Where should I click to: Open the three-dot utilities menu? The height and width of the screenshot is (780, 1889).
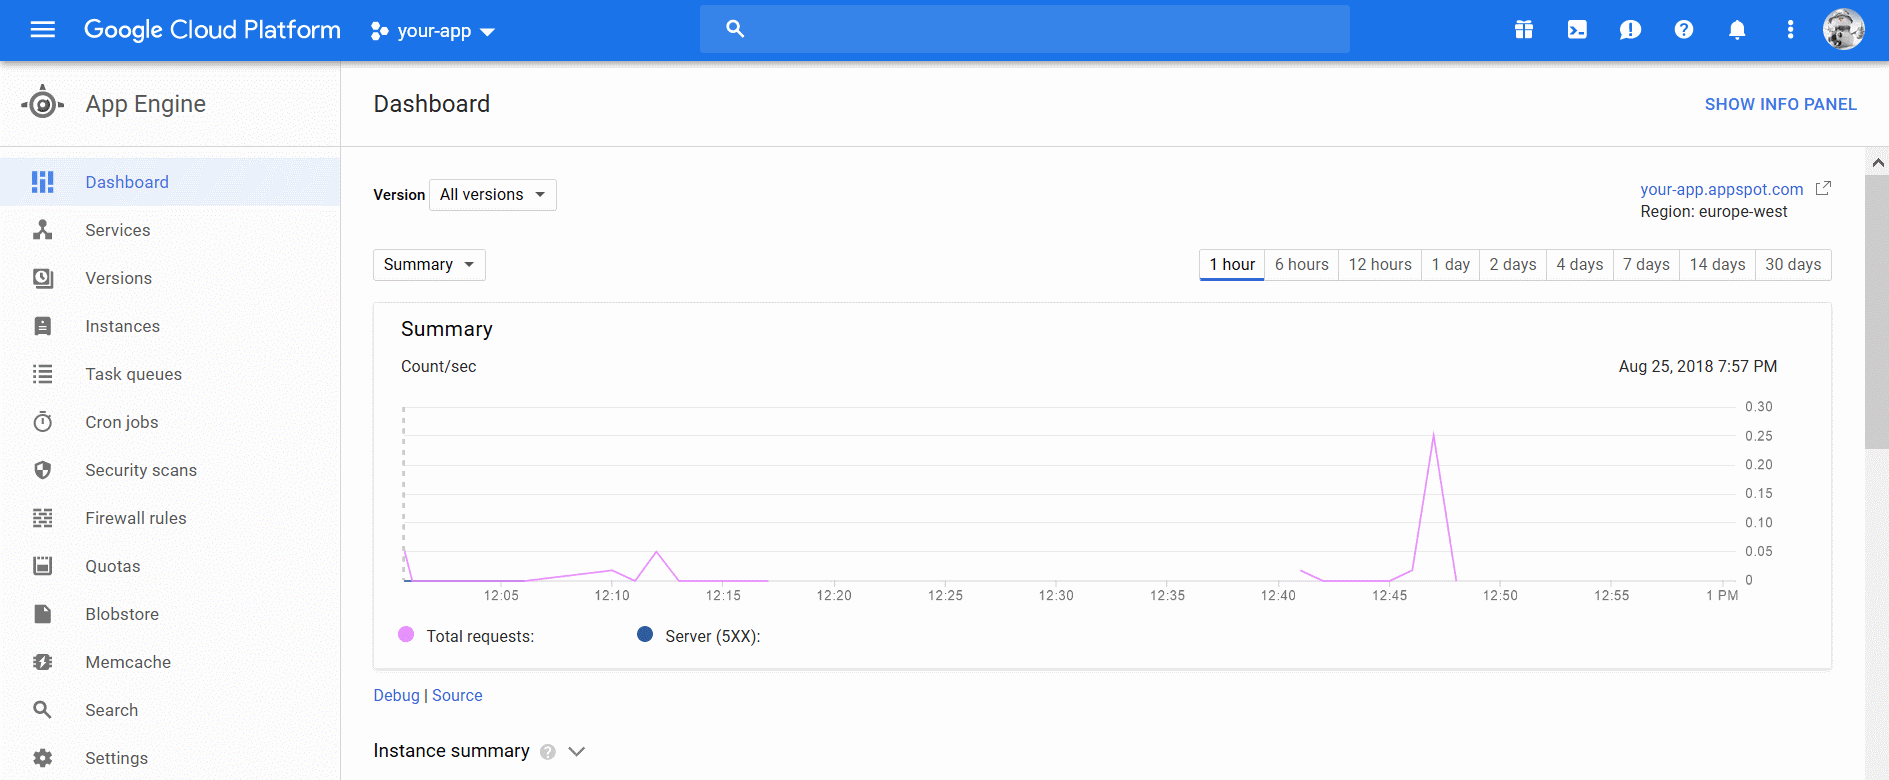(1790, 30)
